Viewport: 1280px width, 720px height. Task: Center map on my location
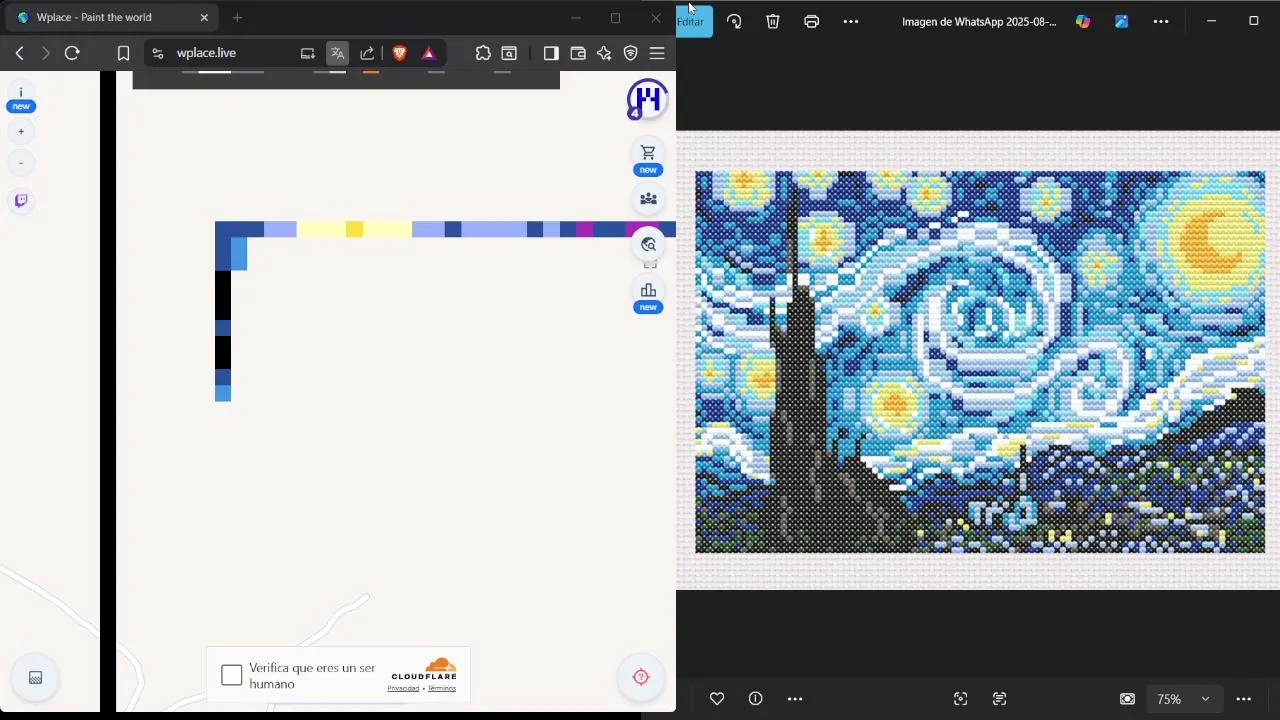642,677
